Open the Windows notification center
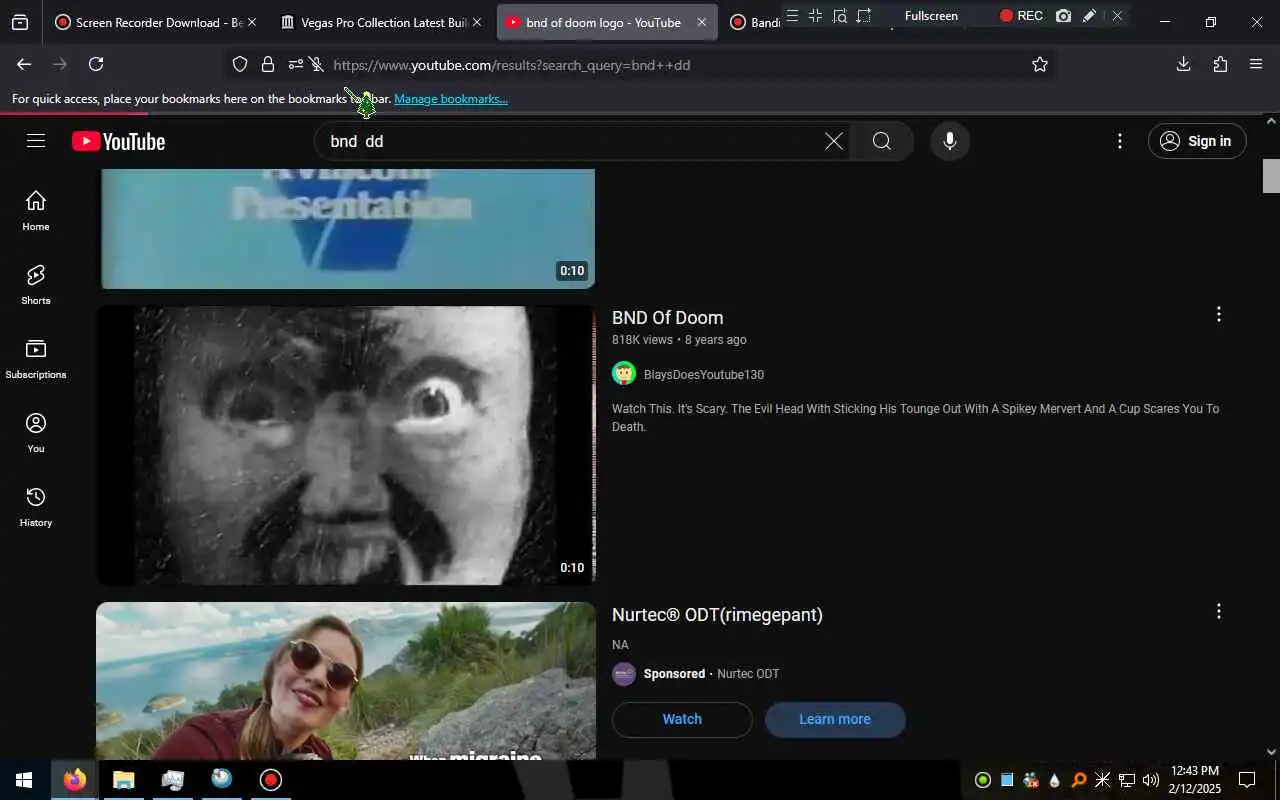Viewport: 1280px width, 800px height. (x=1247, y=780)
